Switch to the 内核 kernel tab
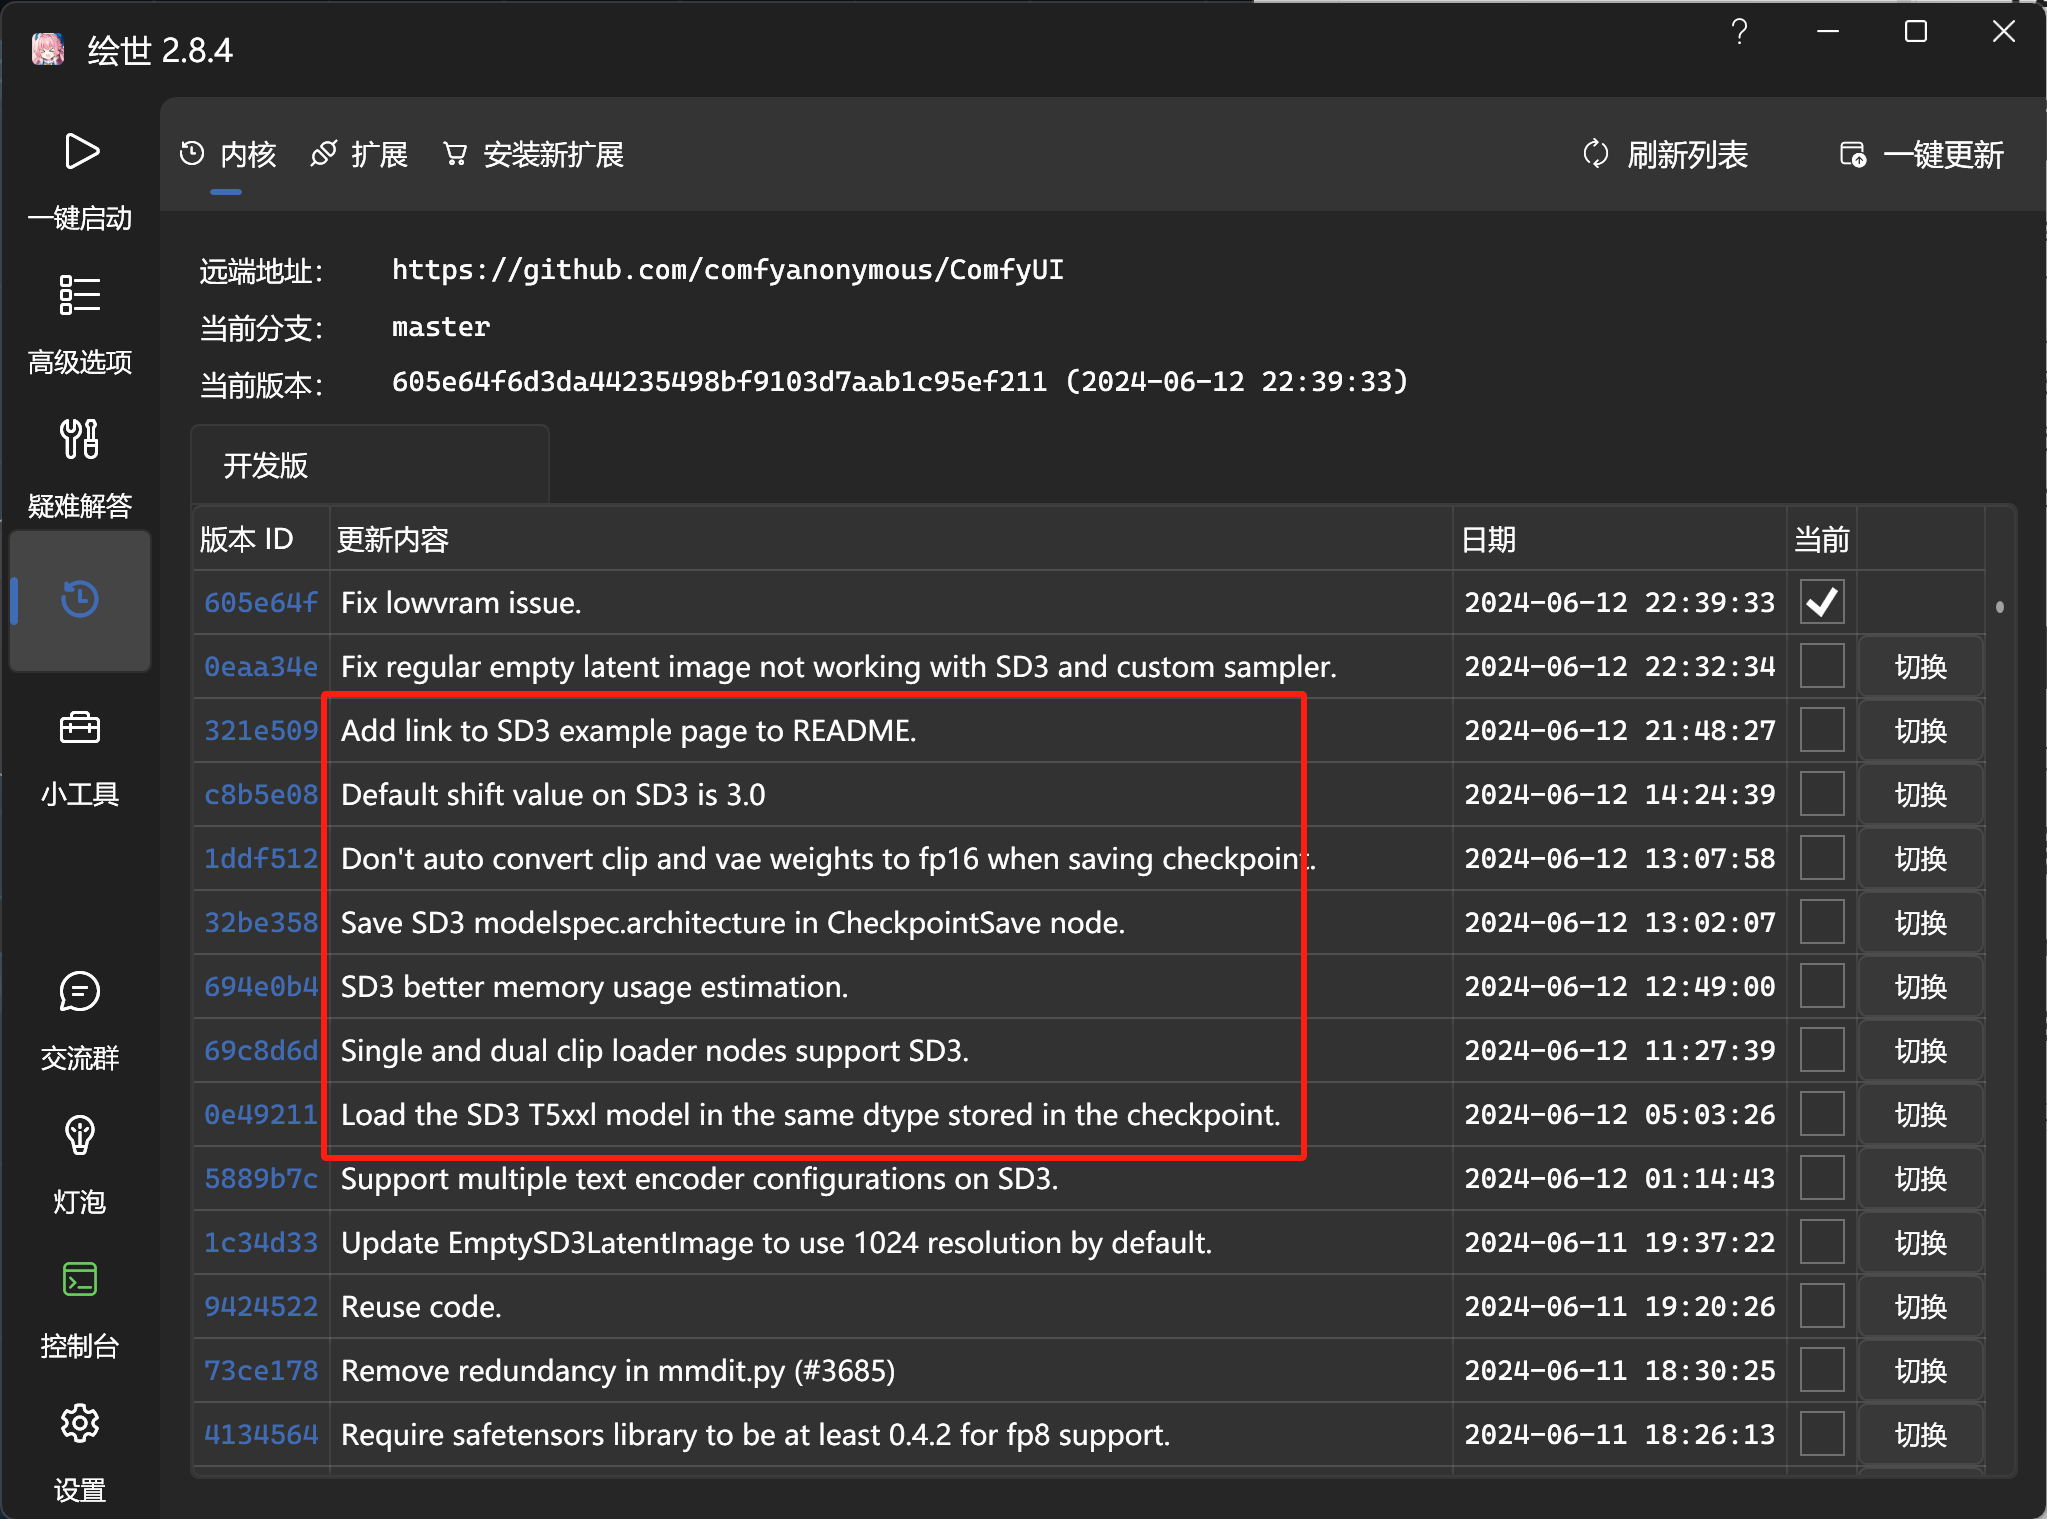Screen dimensions: 2047x1519 pos(228,155)
